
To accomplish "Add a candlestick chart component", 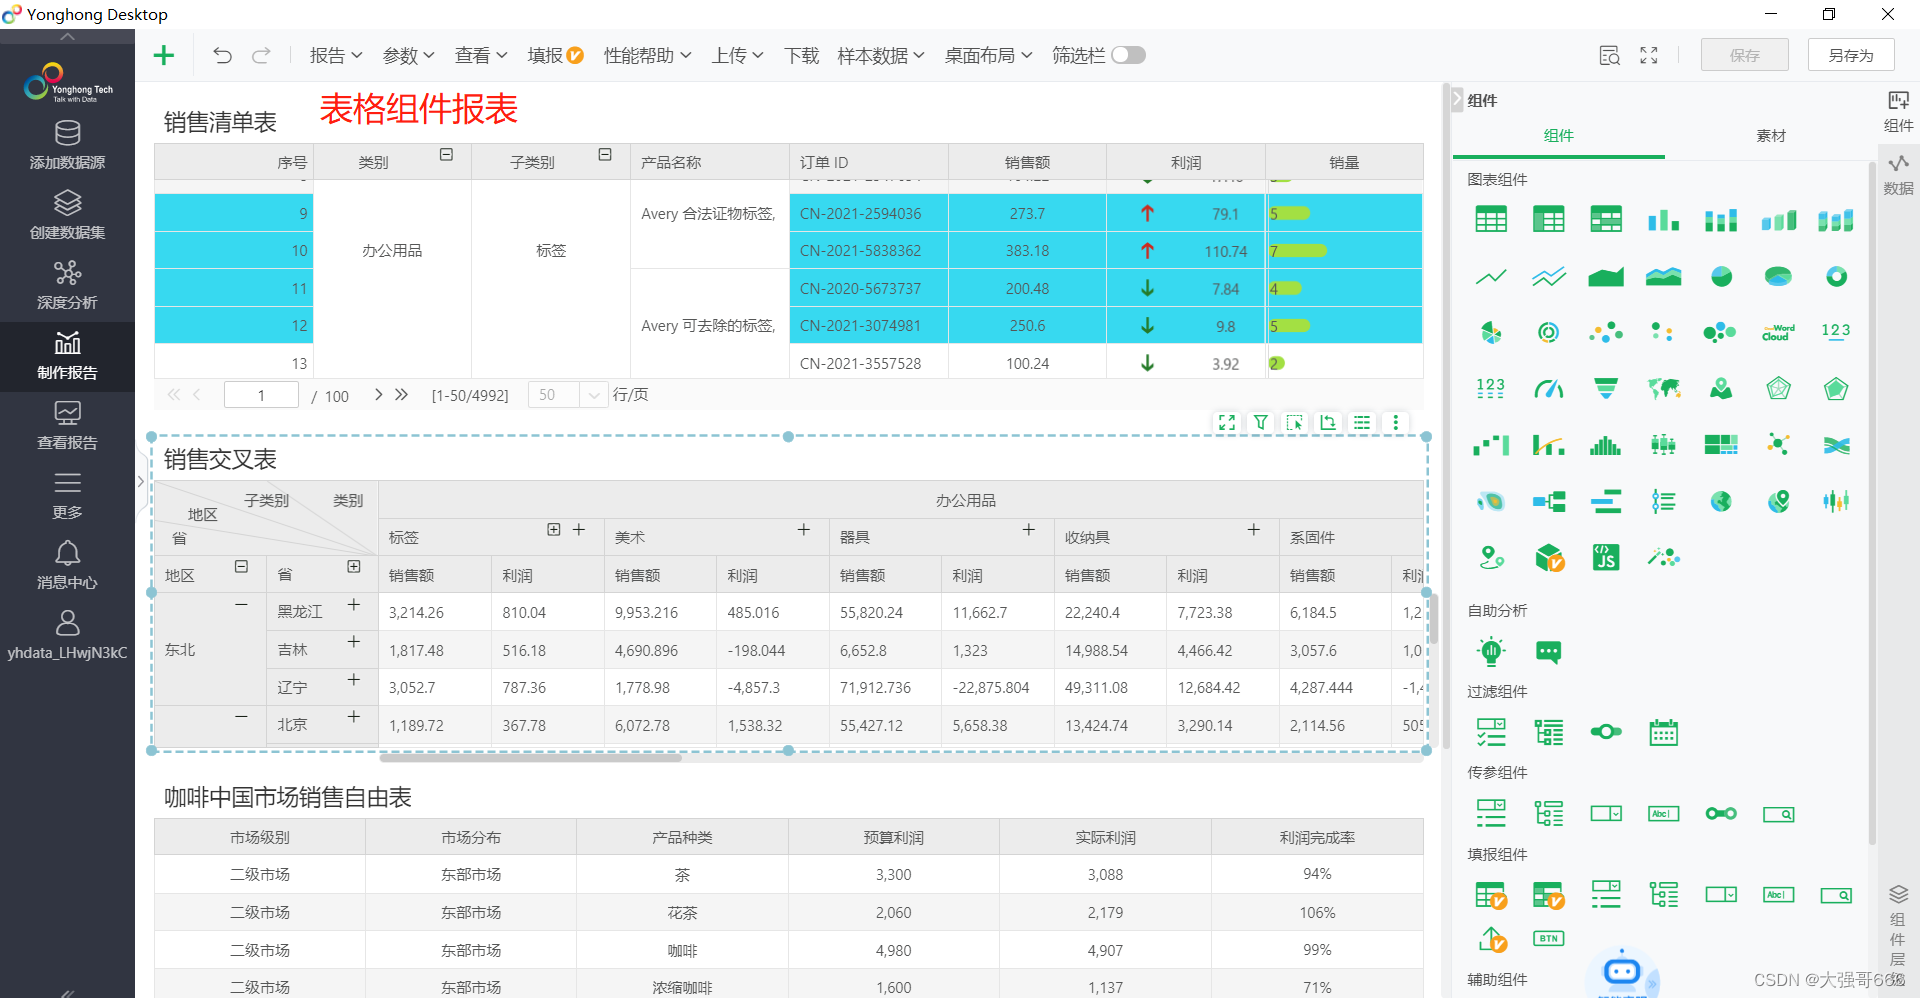I will (1836, 501).
